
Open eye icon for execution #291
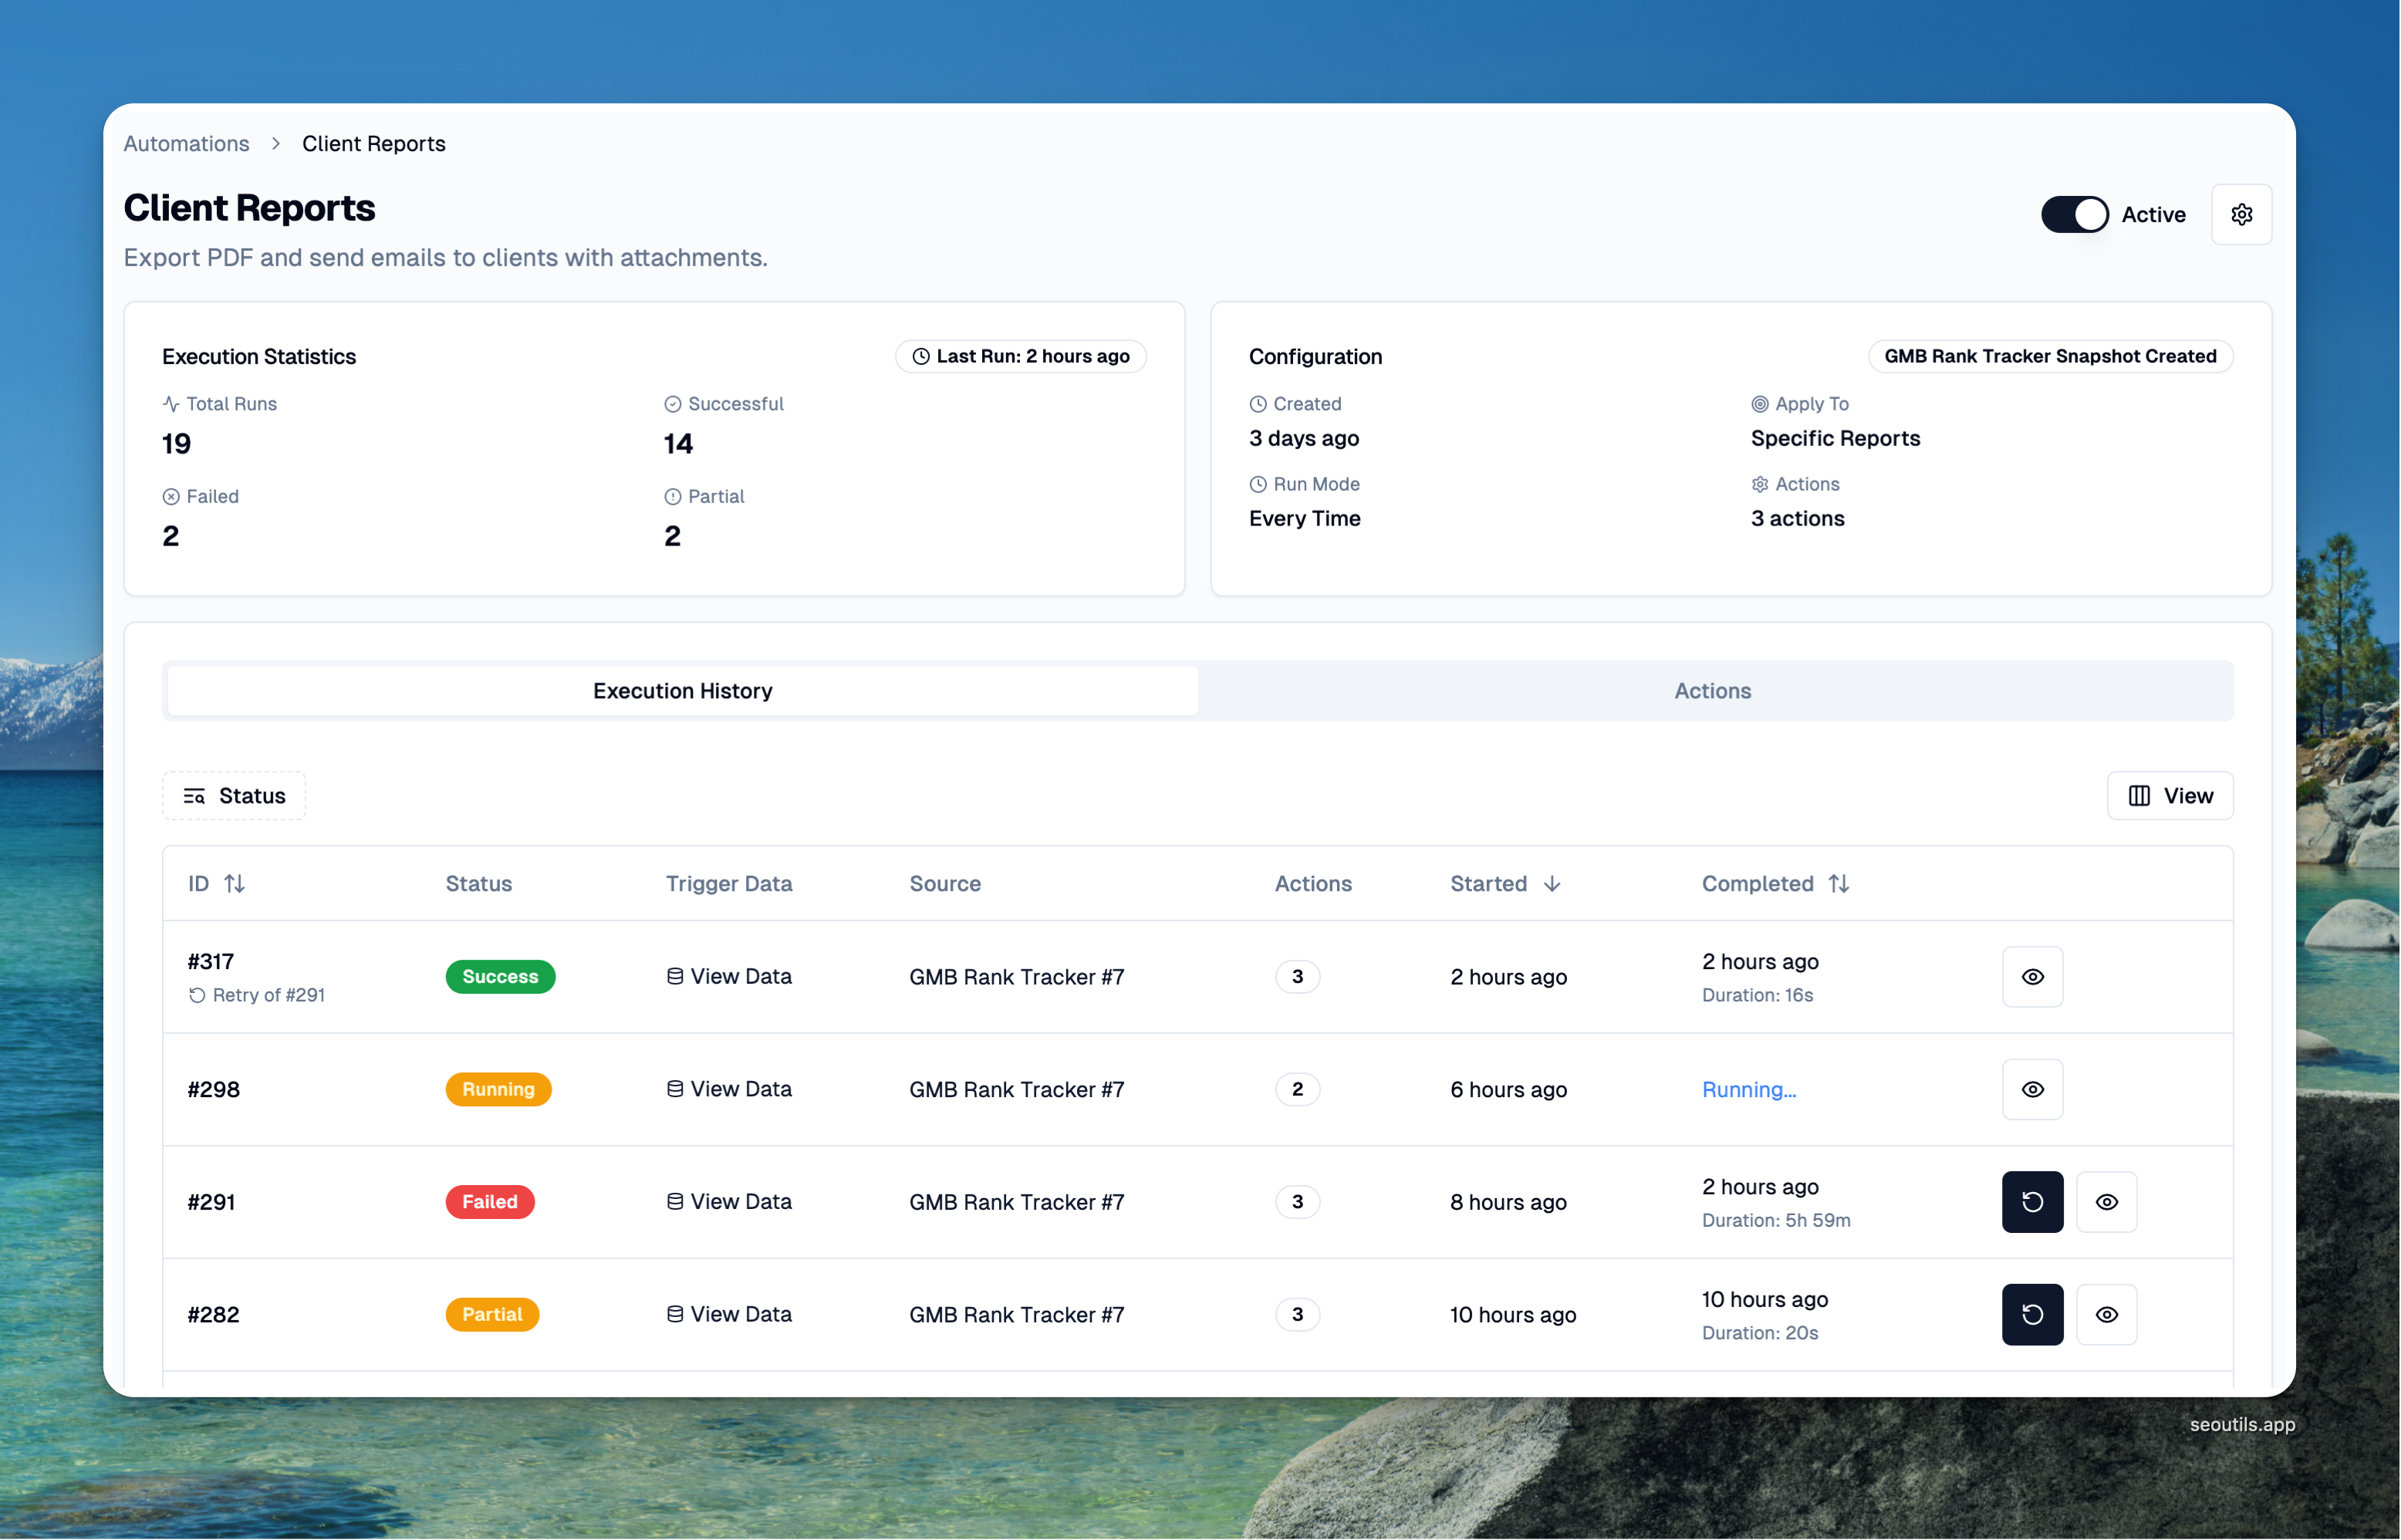click(x=2106, y=1201)
